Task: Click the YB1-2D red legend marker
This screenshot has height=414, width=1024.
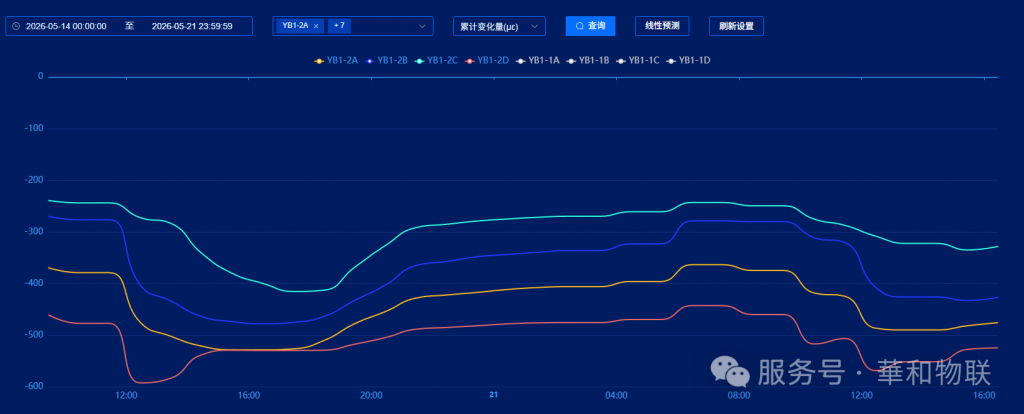Action: point(469,61)
